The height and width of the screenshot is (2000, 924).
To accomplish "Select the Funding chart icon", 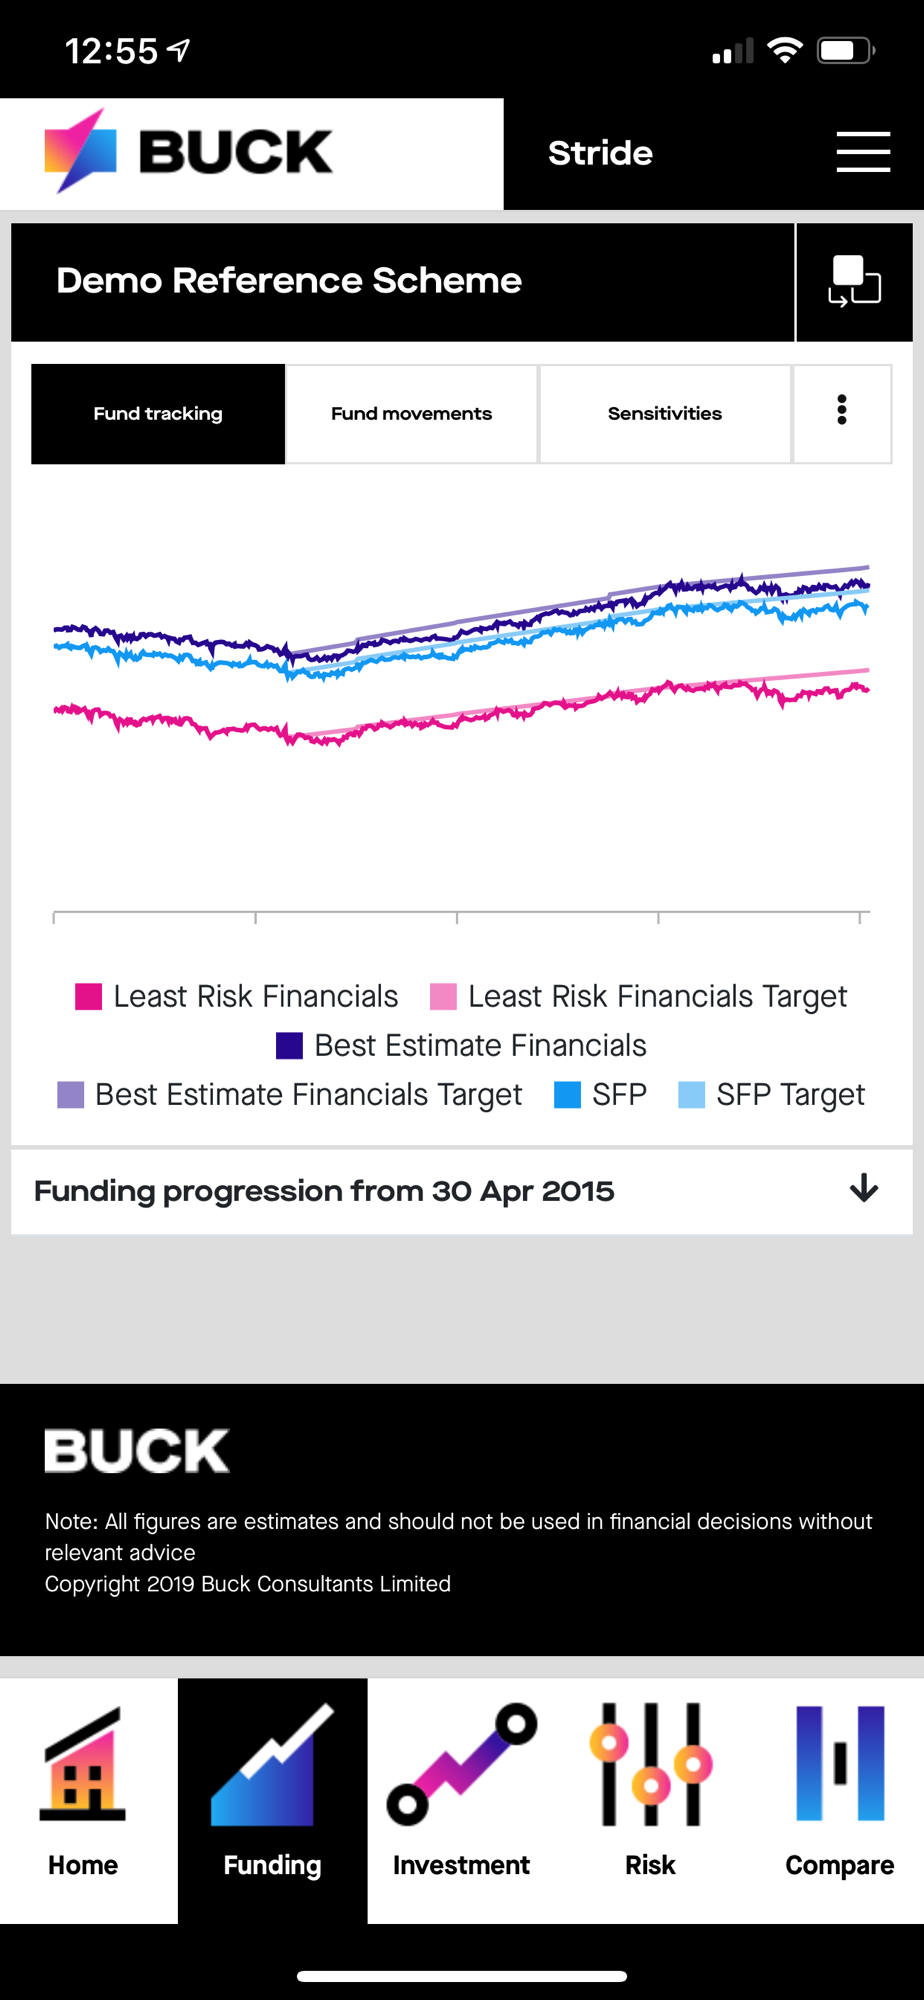I will click(x=272, y=1768).
